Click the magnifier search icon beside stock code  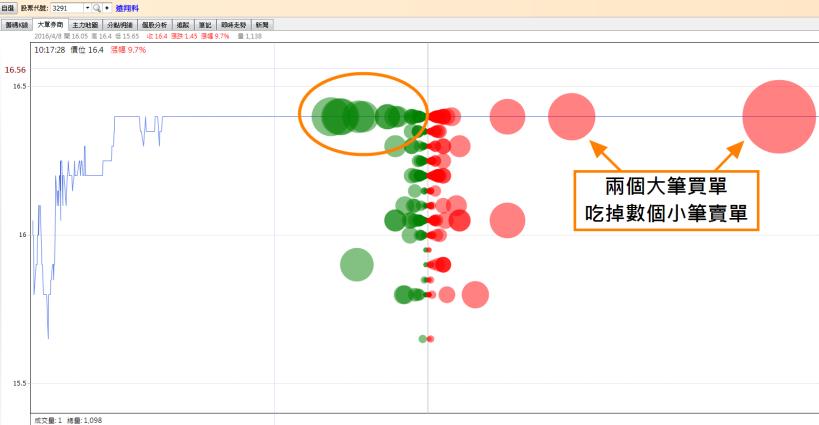97,8
